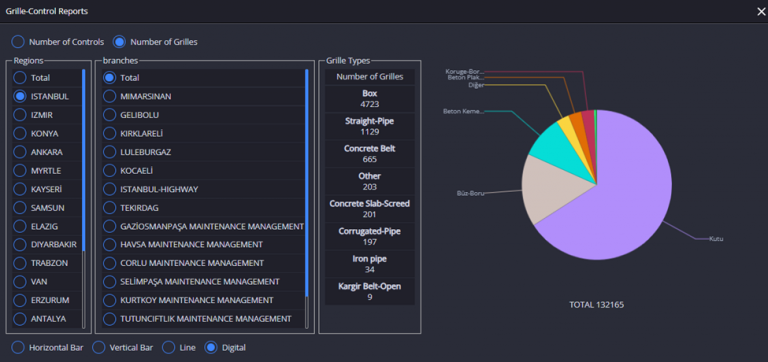
Task: Click the Diğer chart label
Action: click(x=476, y=85)
